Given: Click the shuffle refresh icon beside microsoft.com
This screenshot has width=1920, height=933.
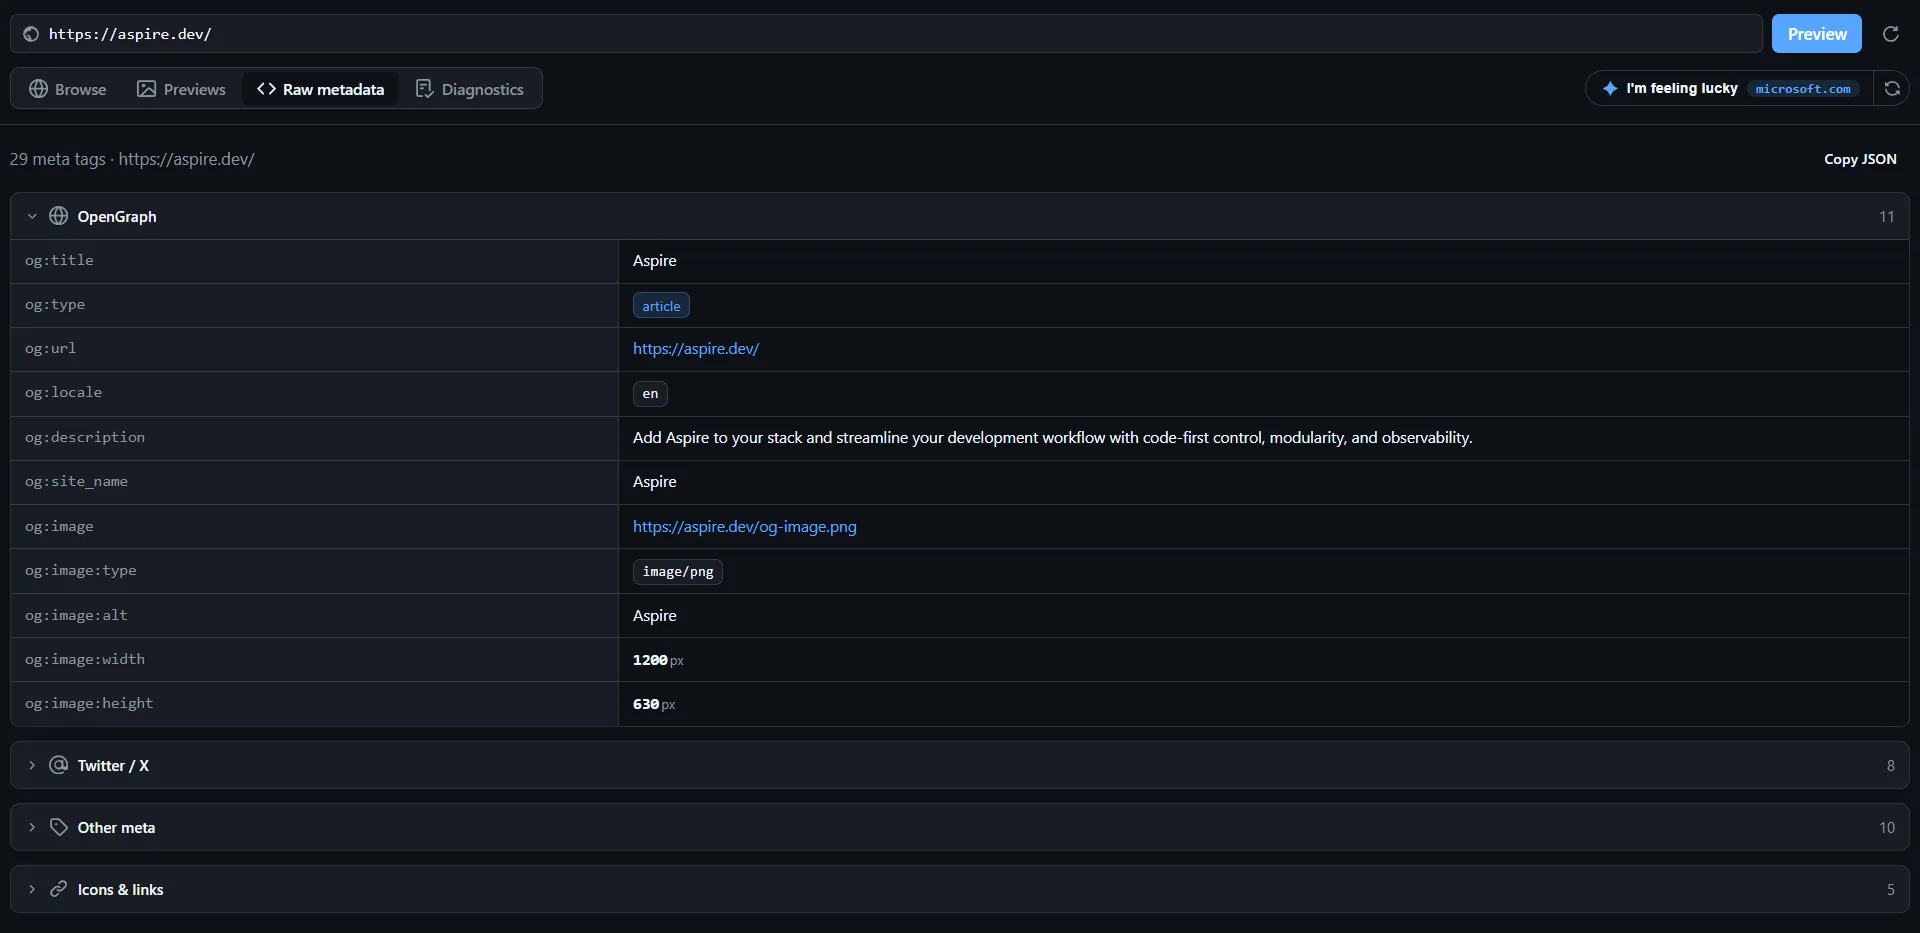Looking at the screenshot, I should 1892,89.
